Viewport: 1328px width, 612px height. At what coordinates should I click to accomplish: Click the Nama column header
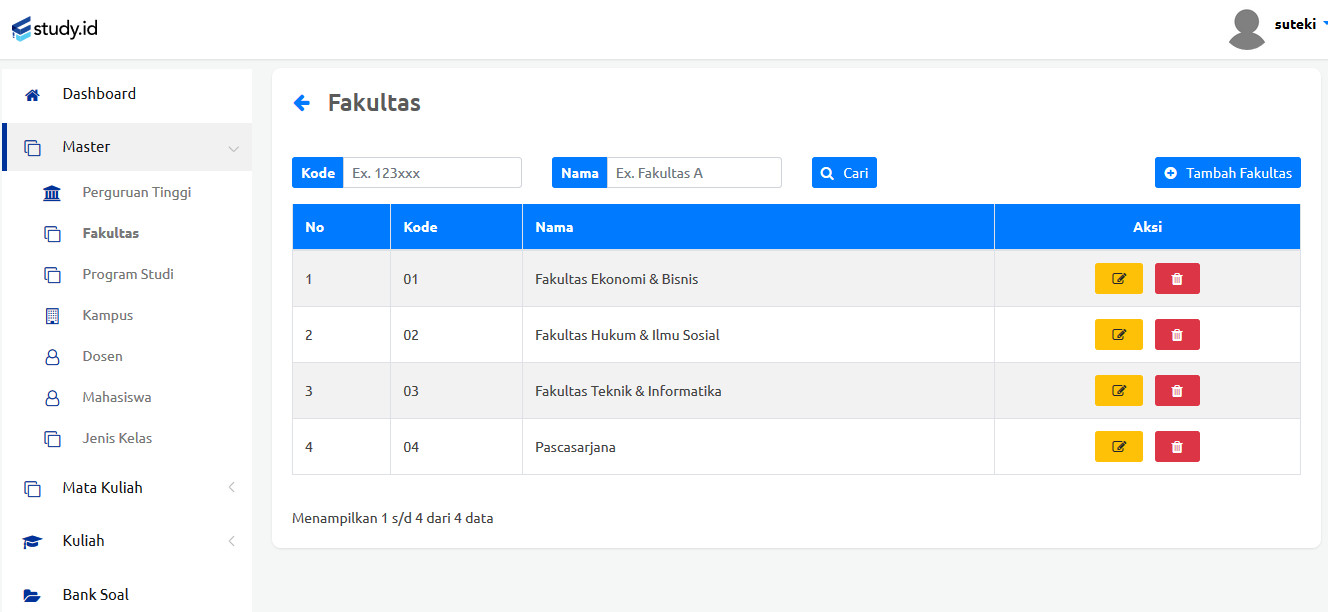tap(758, 227)
